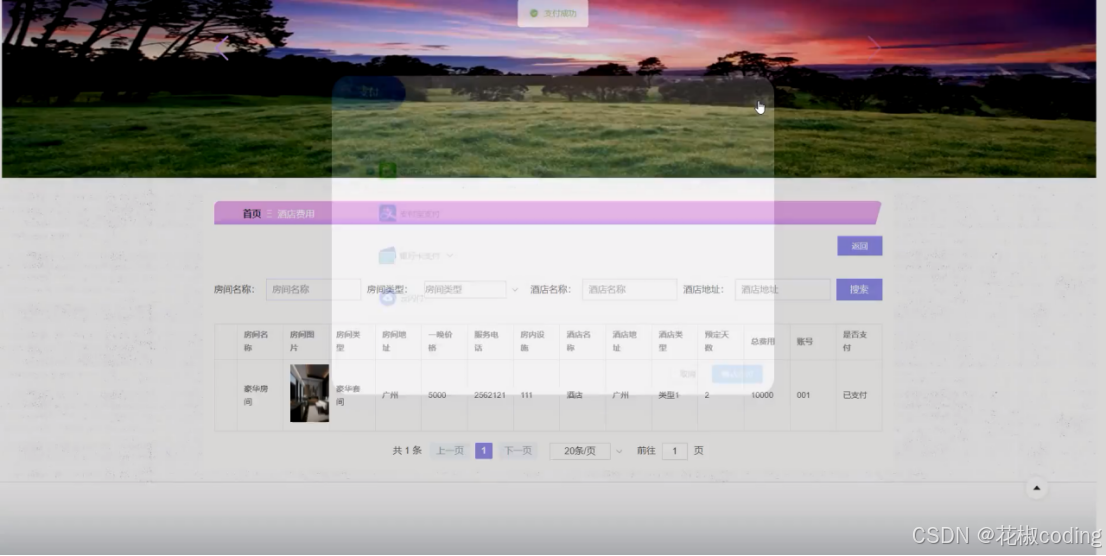Screen dimensions: 1106x556
Task: Select the Alipay payment icon in dialog
Action: pyautogui.click(x=387, y=213)
